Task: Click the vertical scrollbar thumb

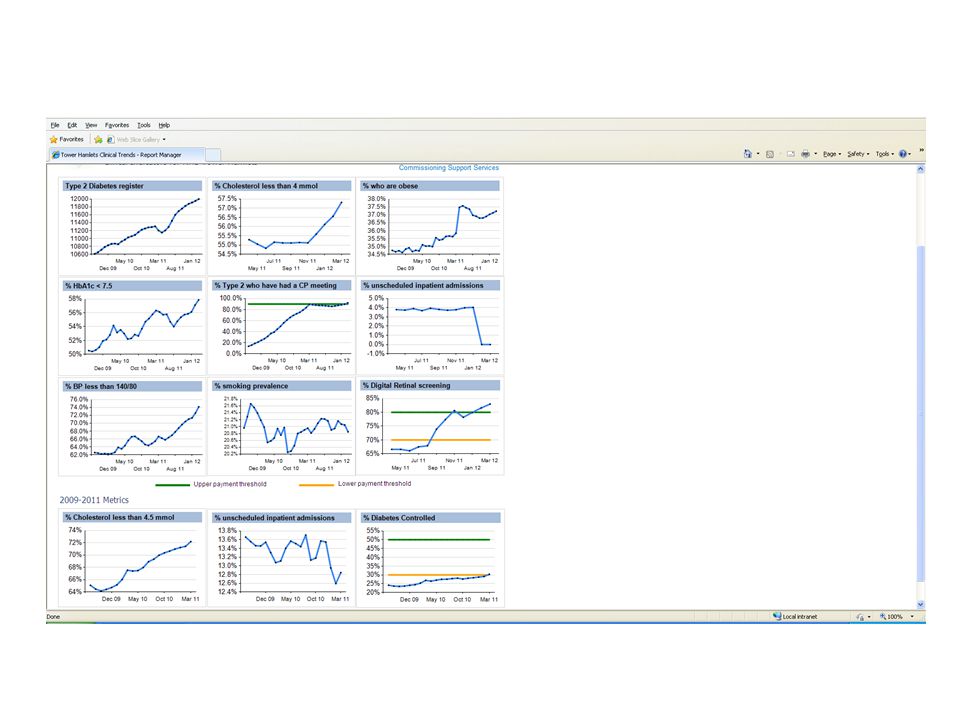Action: click(920, 413)
